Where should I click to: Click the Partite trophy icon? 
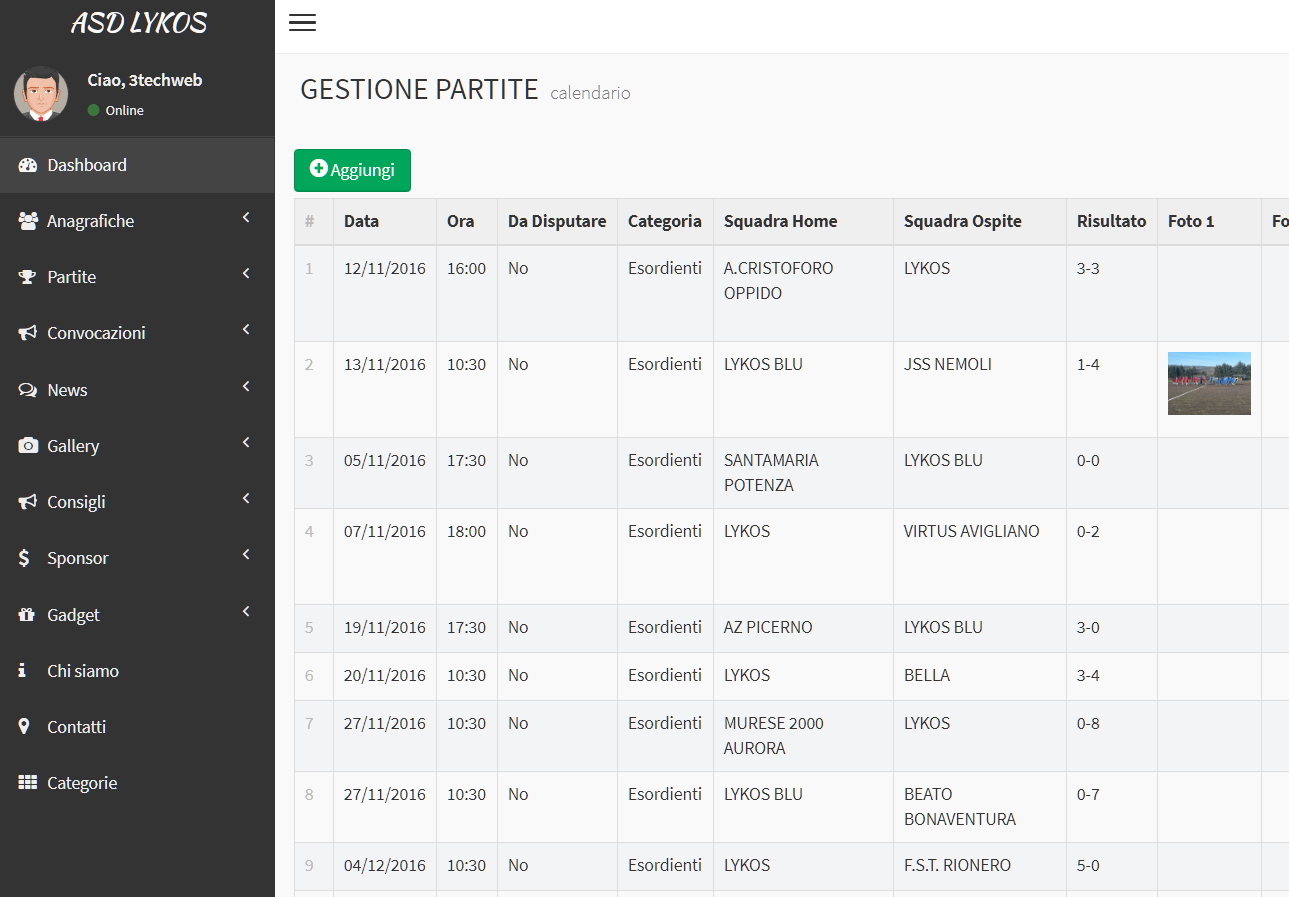click(x=27, y=277)
